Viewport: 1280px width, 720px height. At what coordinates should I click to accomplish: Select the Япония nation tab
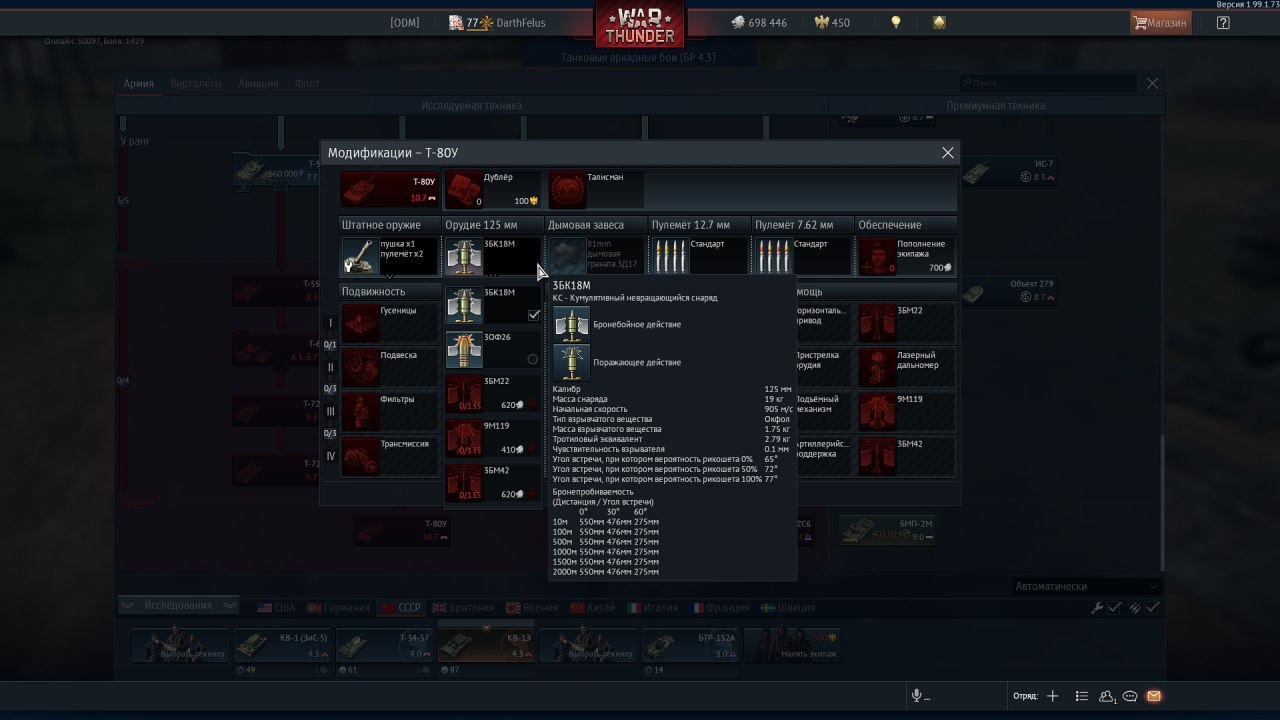[x=531, y=607]
